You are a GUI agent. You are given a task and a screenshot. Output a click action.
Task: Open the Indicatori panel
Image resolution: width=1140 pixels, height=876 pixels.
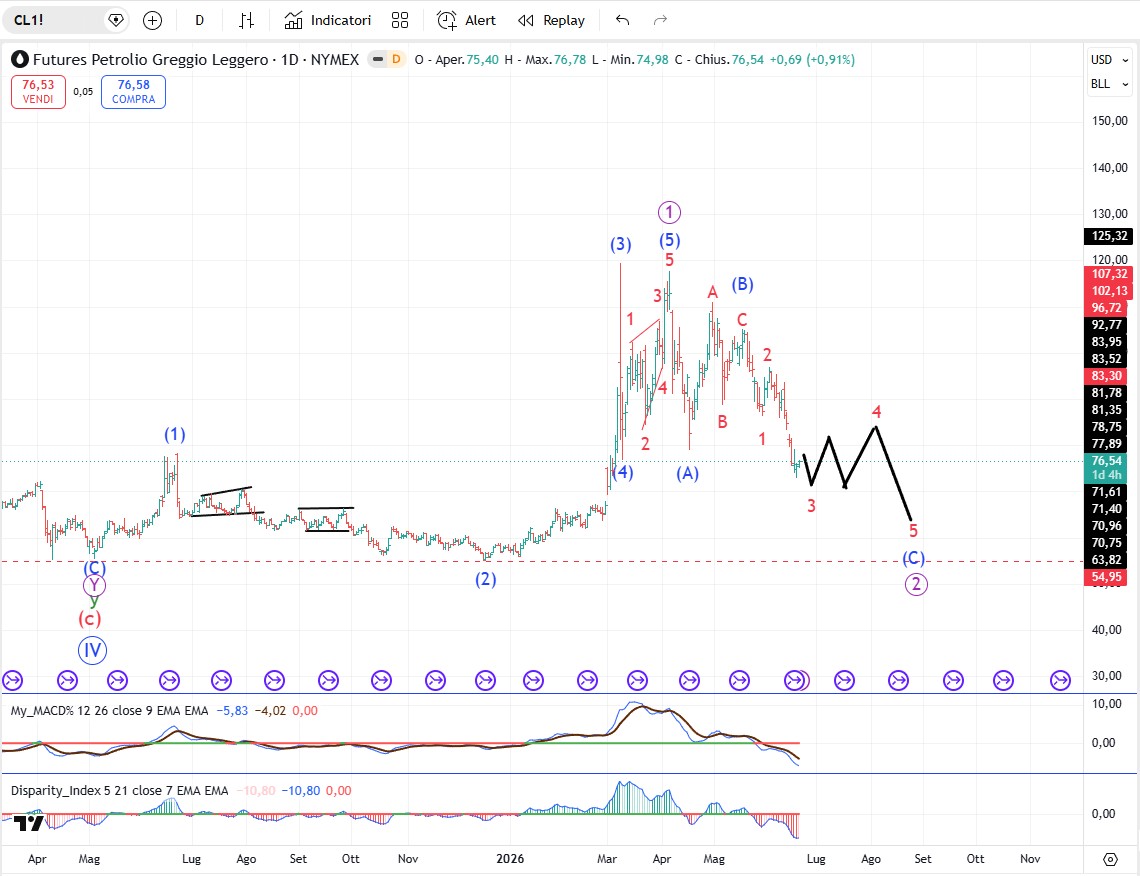click(x=328, y=20)
